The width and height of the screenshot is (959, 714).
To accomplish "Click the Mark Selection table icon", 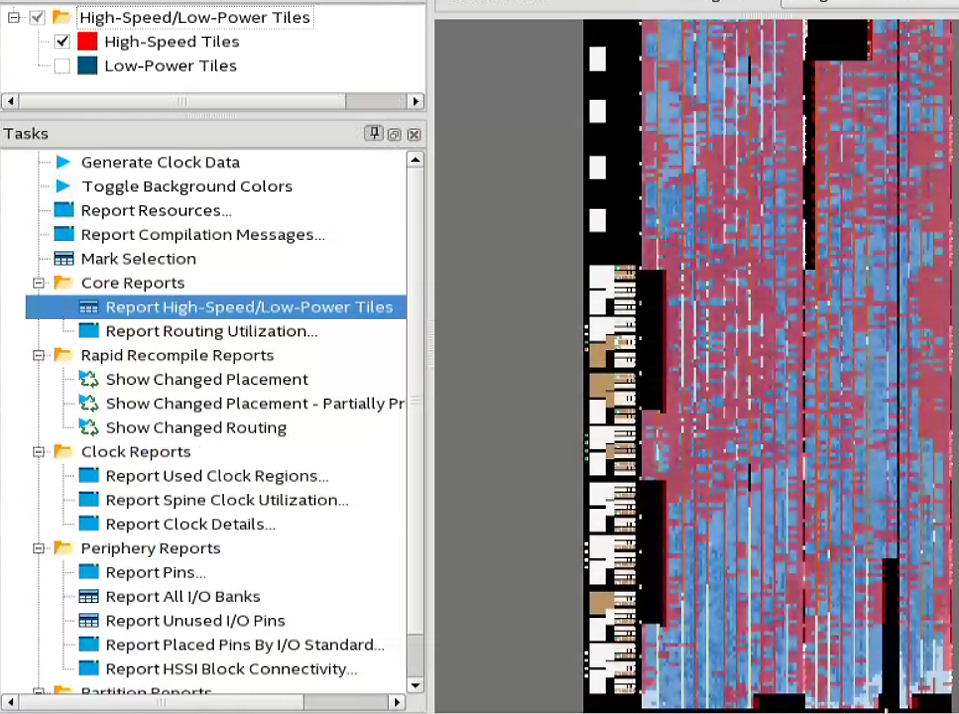I will click(64, 258).
